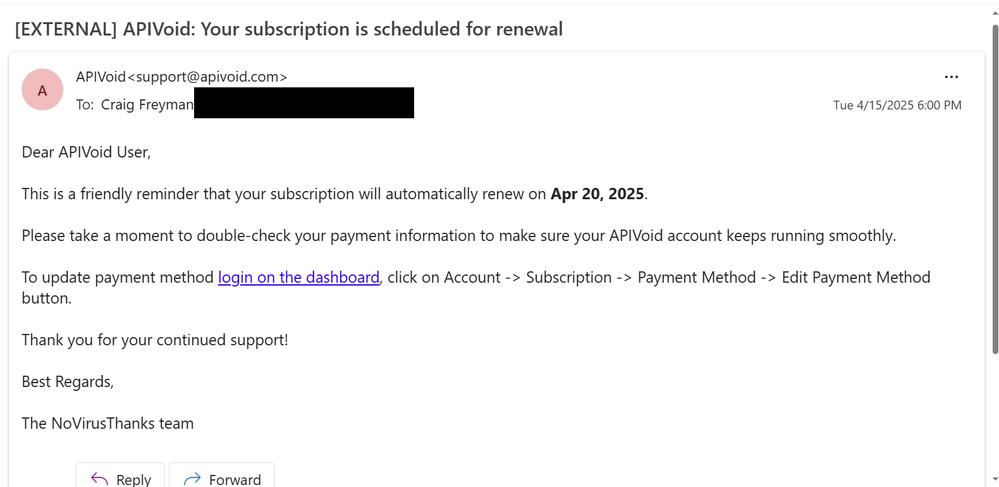
Task: Open the three-dot more actions menu
Action: pos(951,77)
